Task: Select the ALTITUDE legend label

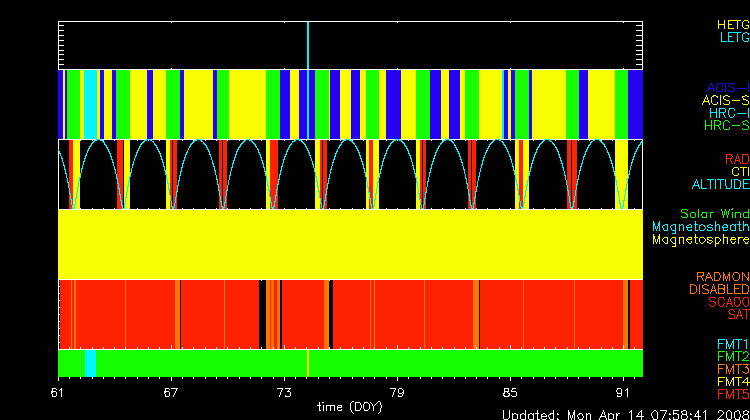Action: 720,185
